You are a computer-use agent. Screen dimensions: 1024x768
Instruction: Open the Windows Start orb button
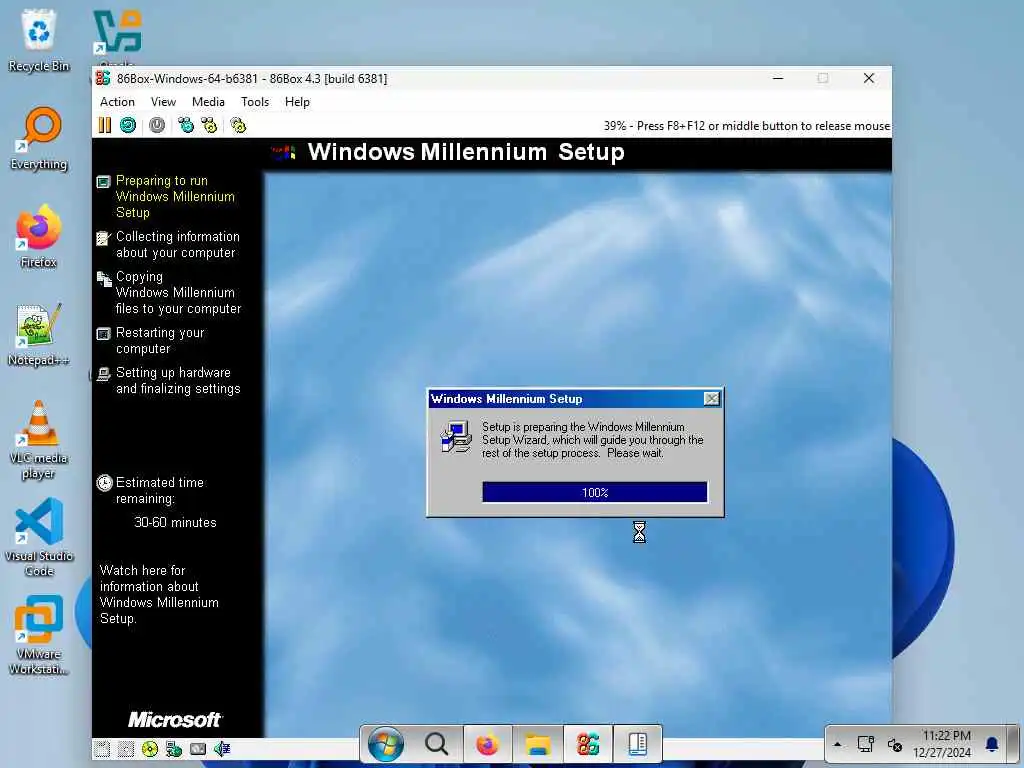click(385, 744)
